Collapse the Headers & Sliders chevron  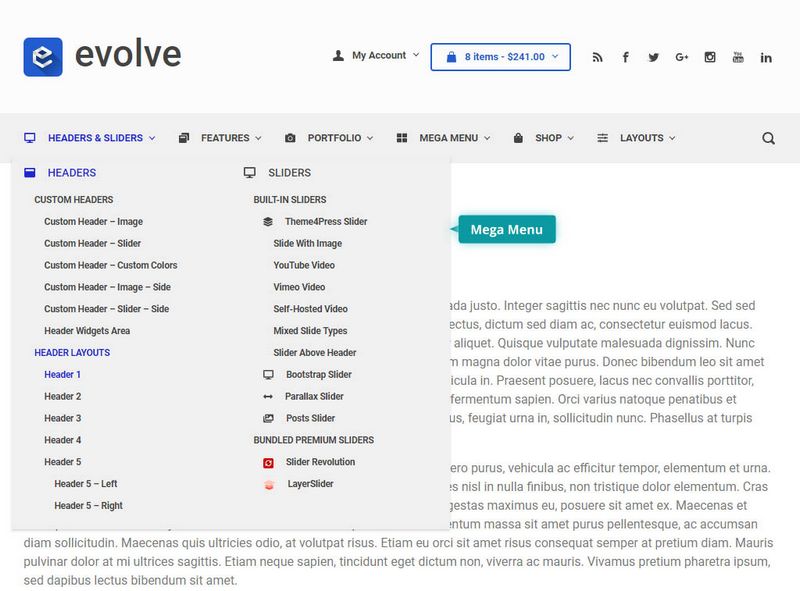(152, 138)
